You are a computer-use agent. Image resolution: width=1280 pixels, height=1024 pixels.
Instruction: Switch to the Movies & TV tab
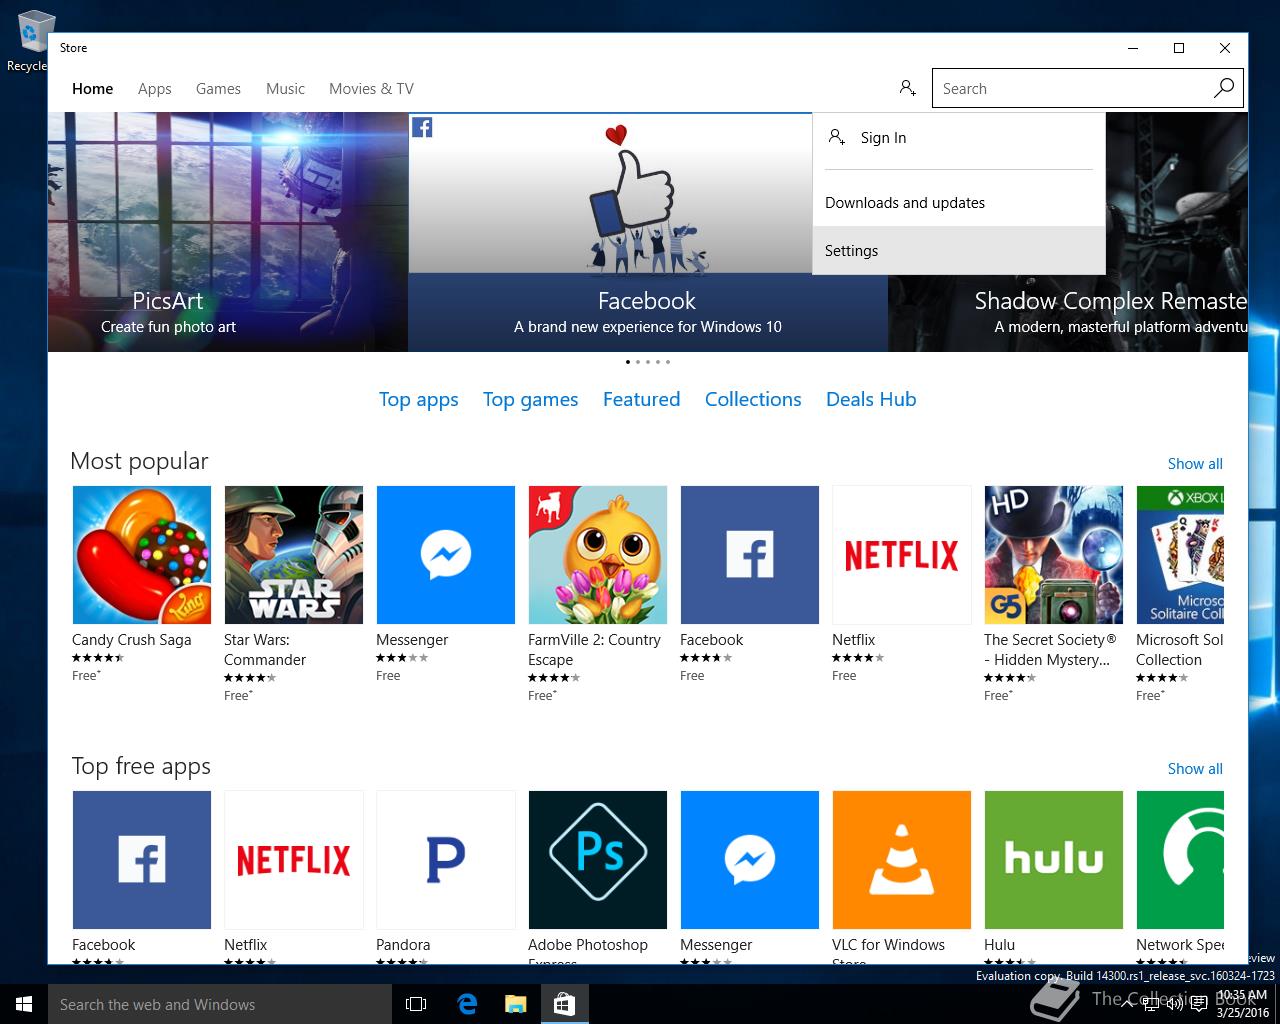coord(371,88)
